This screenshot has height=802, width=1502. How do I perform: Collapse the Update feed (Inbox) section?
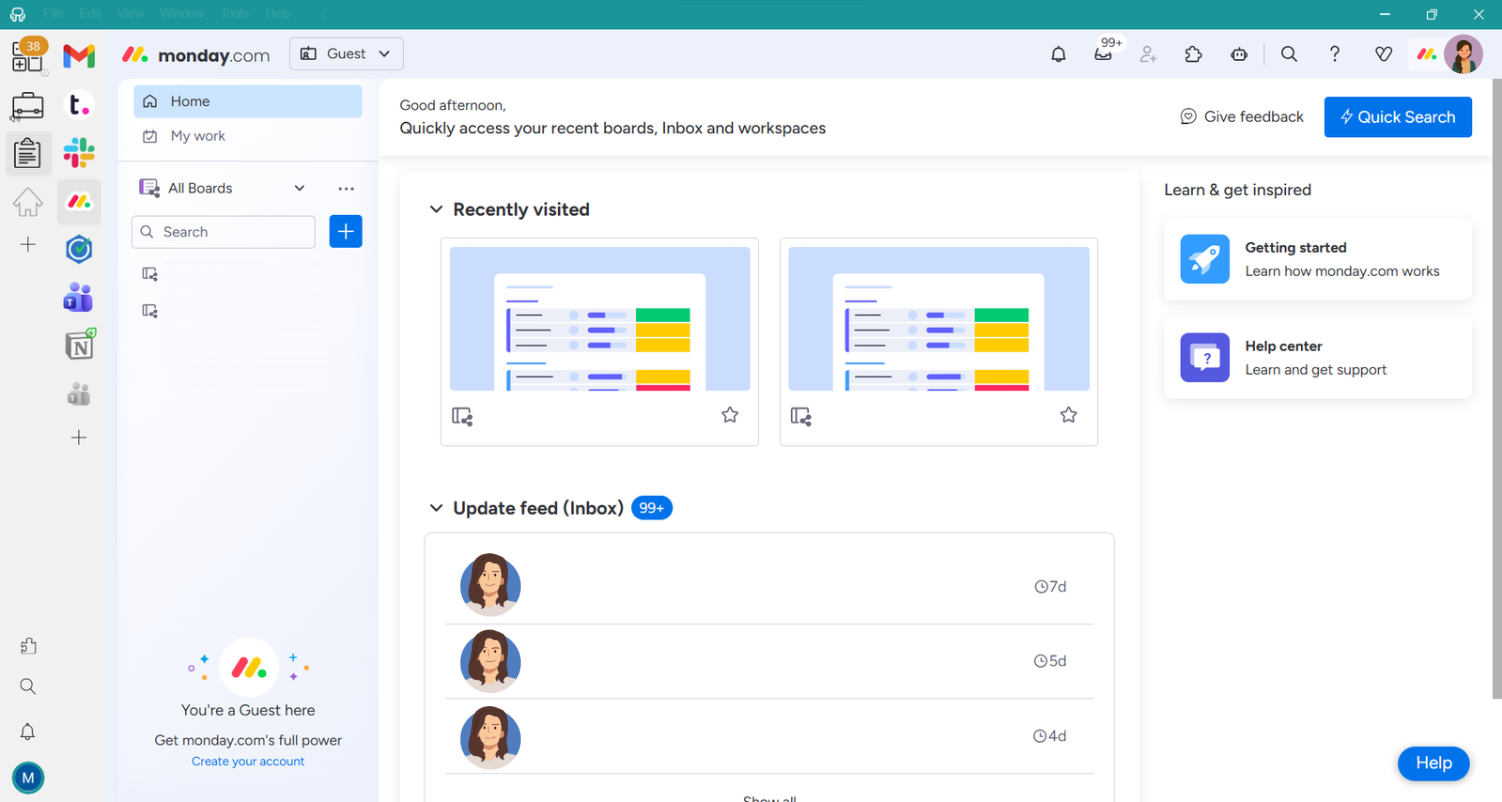click(x=436, y=508)
